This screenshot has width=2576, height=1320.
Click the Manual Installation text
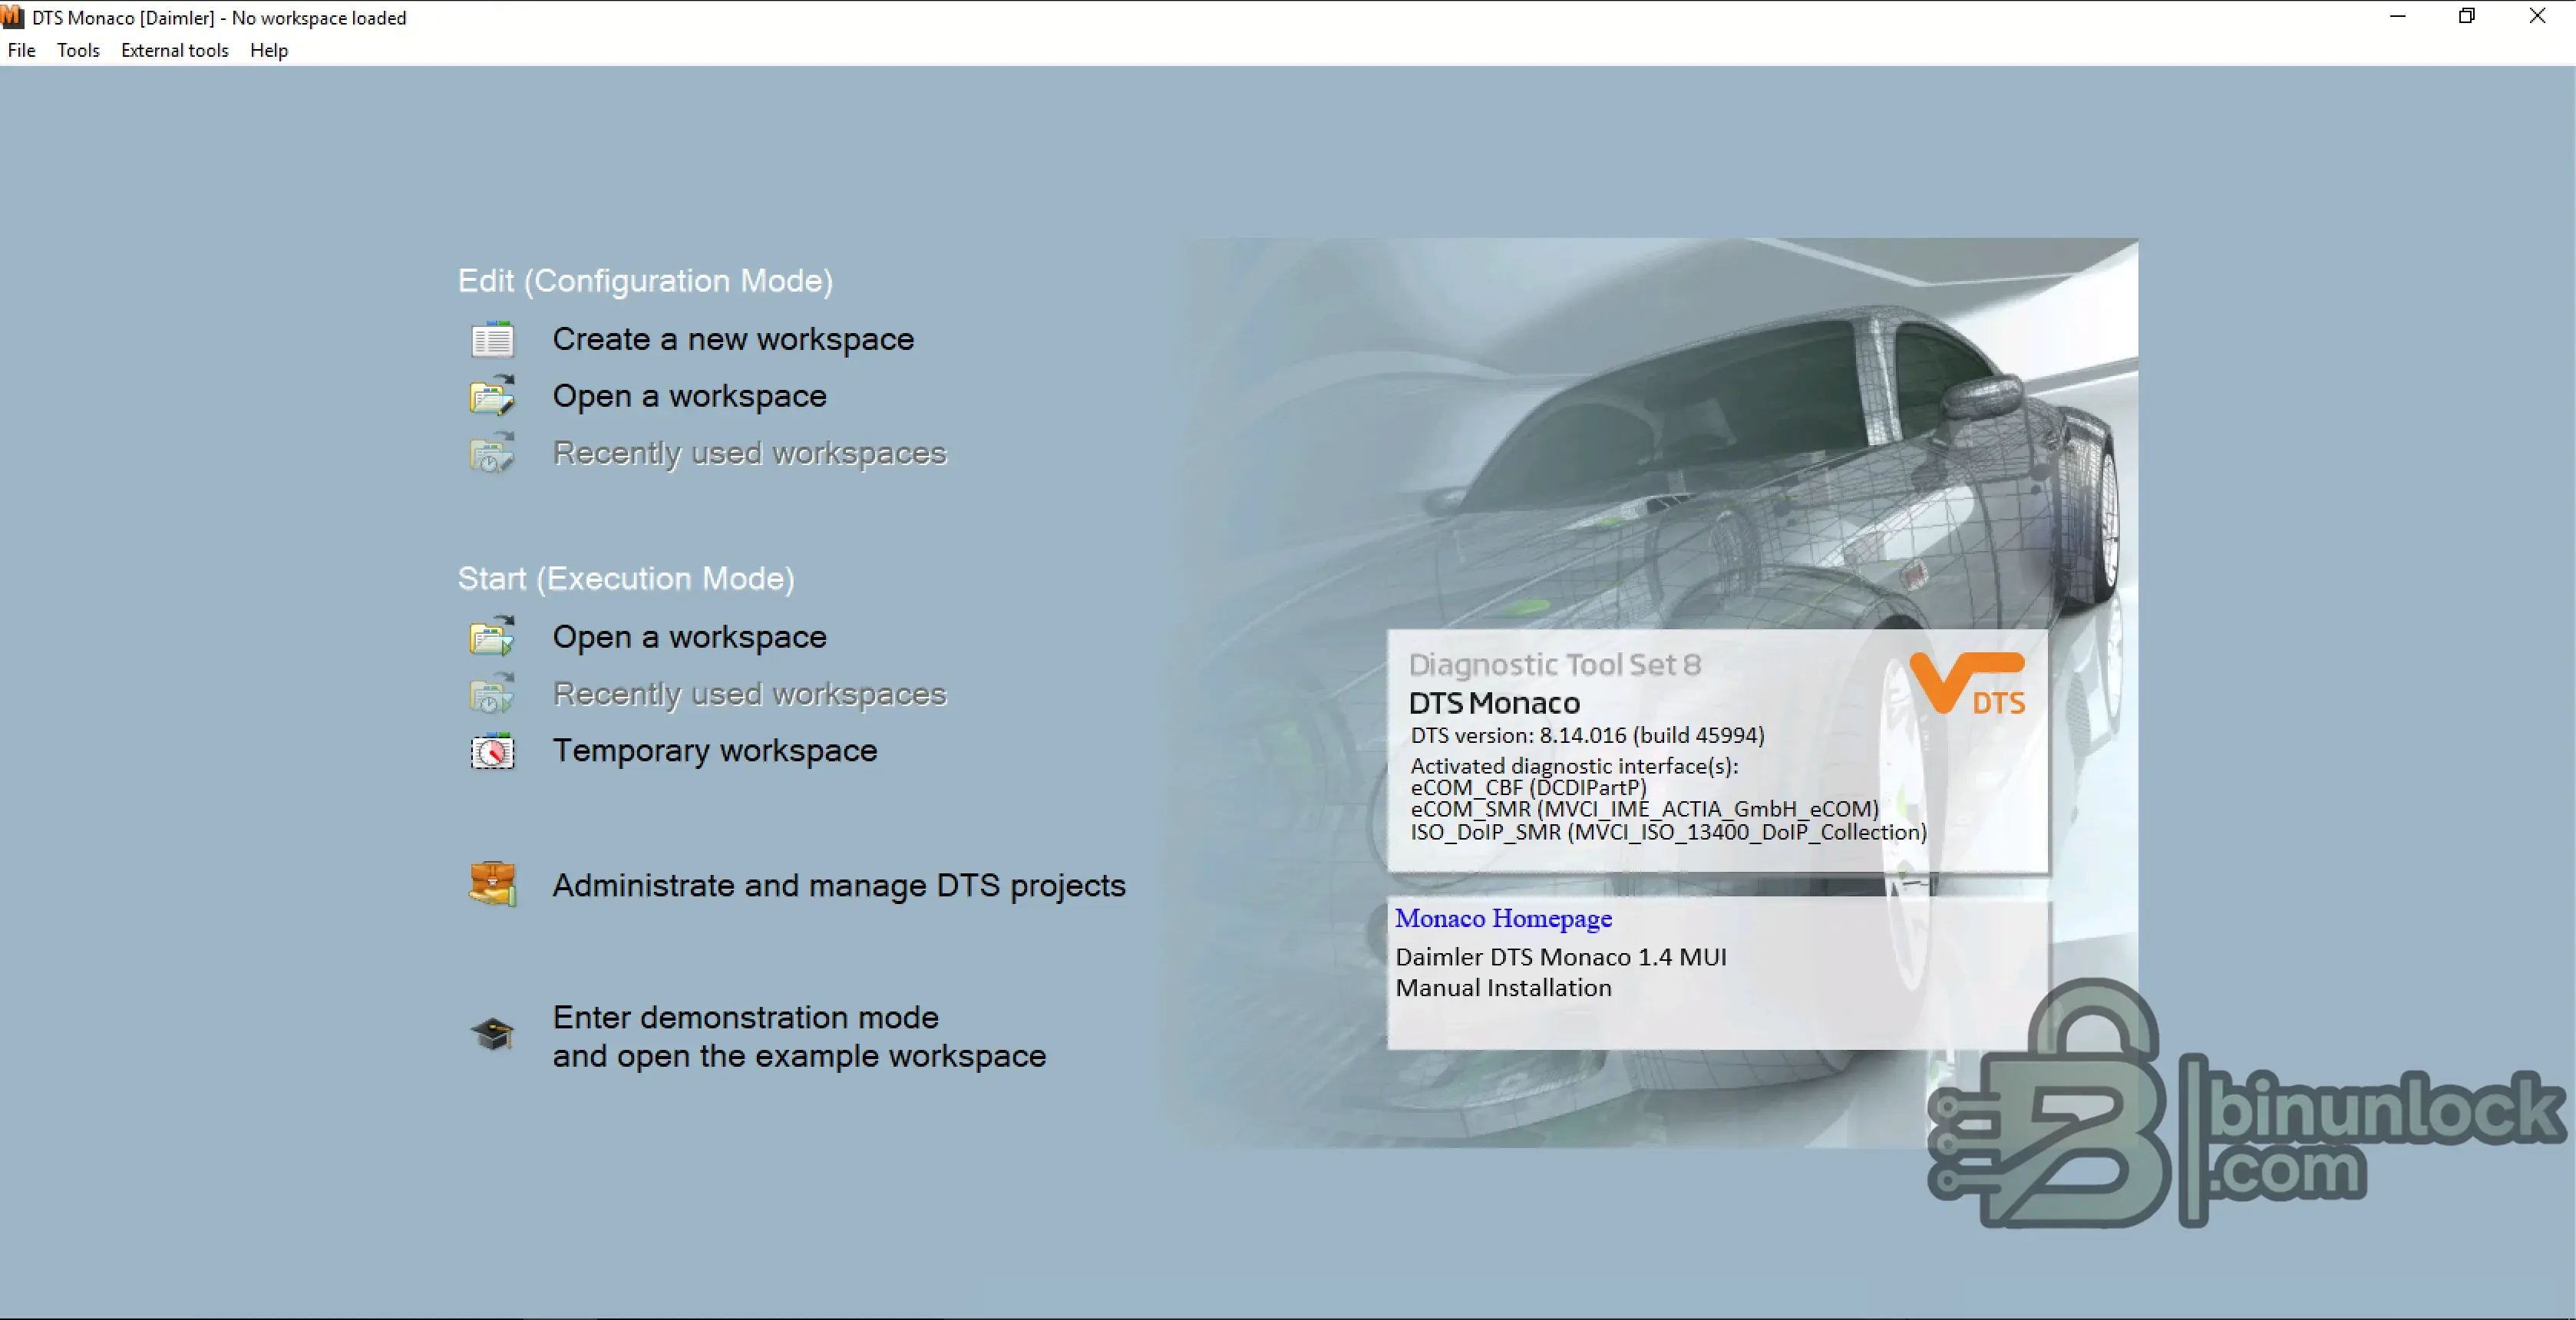[x=1503, y=988]
